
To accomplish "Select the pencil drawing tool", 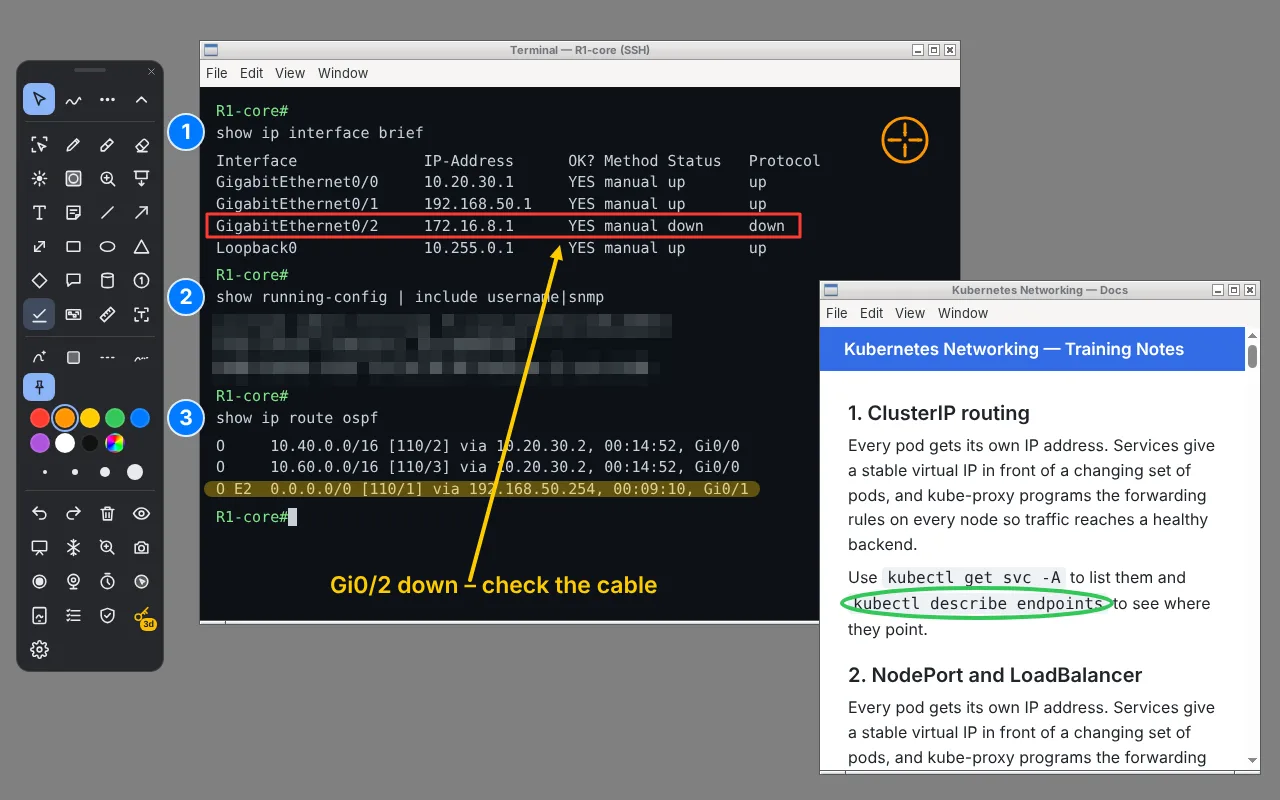I will click(x=73, y=145).
